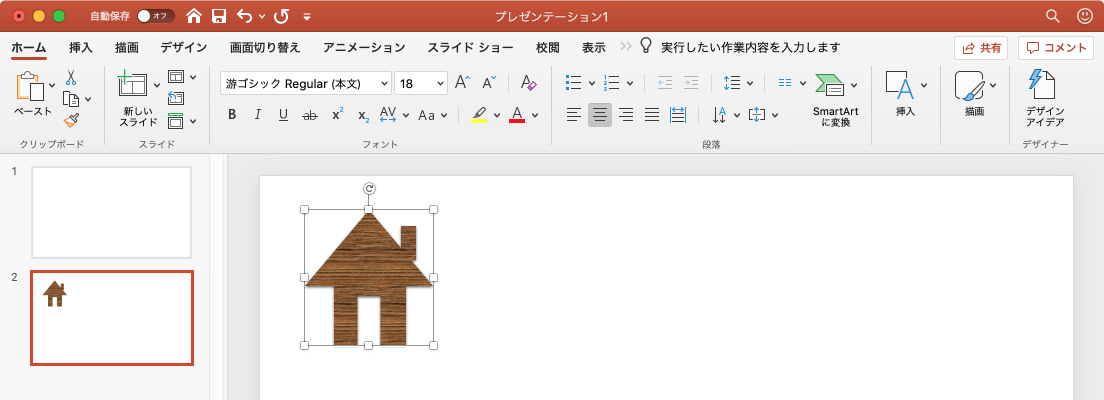1104x400 pixels.
Task: Click the コメント button
Action: [x=1056, y=47]
